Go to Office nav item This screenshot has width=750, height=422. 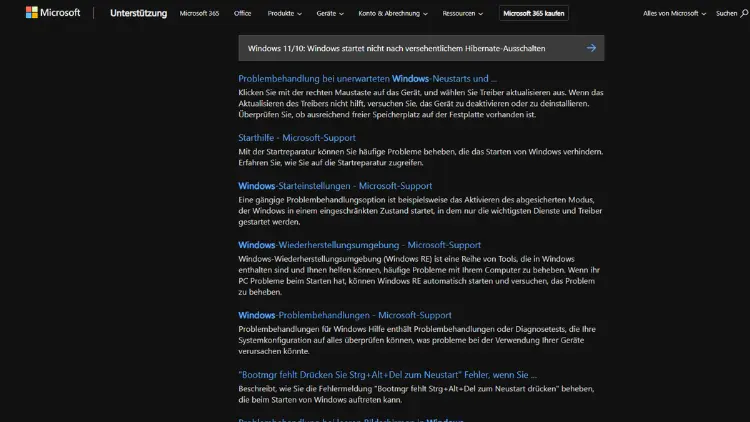pyautogui.click(x=243, y=13)
